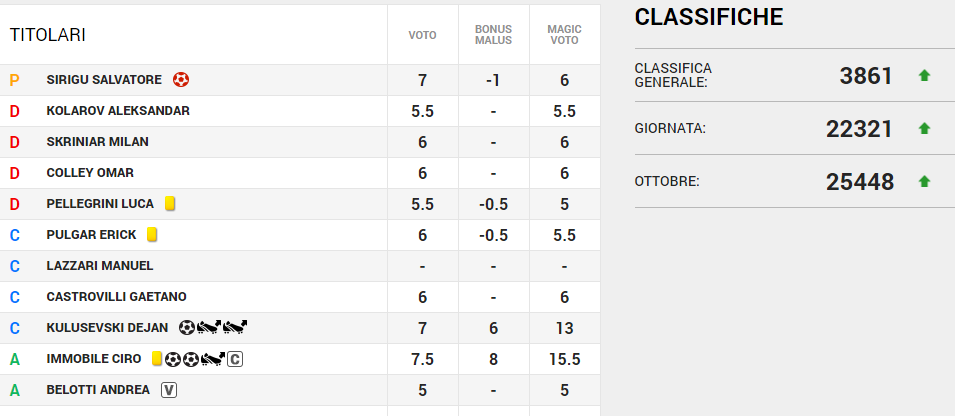Click Immobile Ciro's yellow card icon

157,358
